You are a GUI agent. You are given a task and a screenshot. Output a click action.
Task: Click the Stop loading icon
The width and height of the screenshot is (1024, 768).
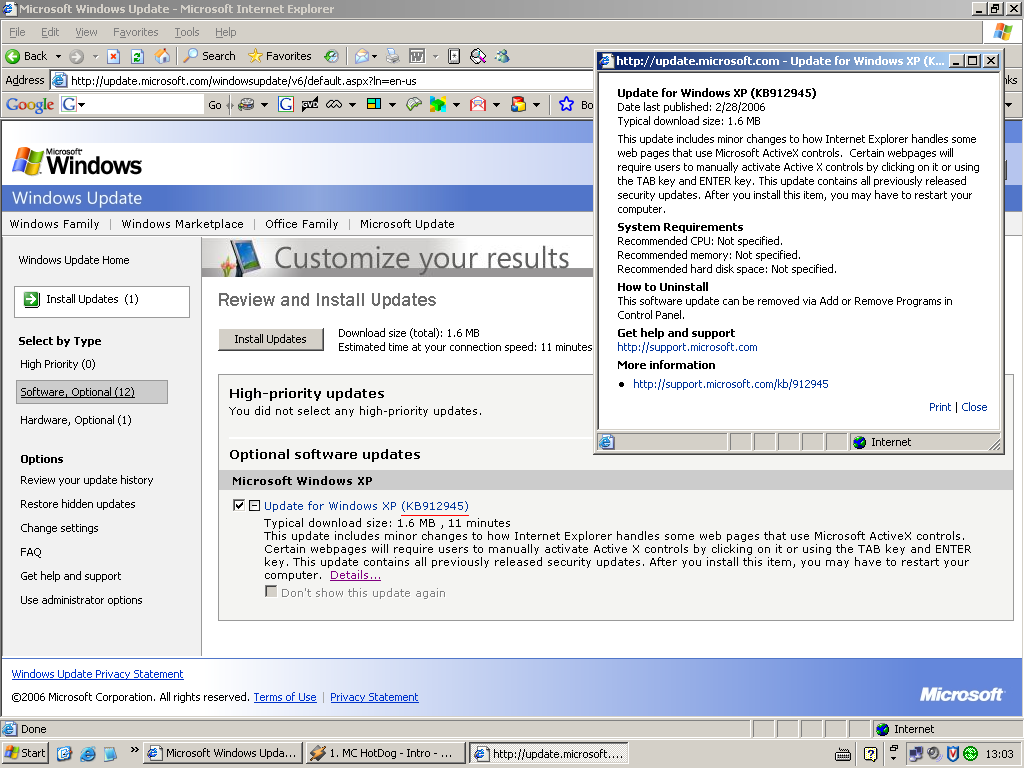(x=114, y=56)
